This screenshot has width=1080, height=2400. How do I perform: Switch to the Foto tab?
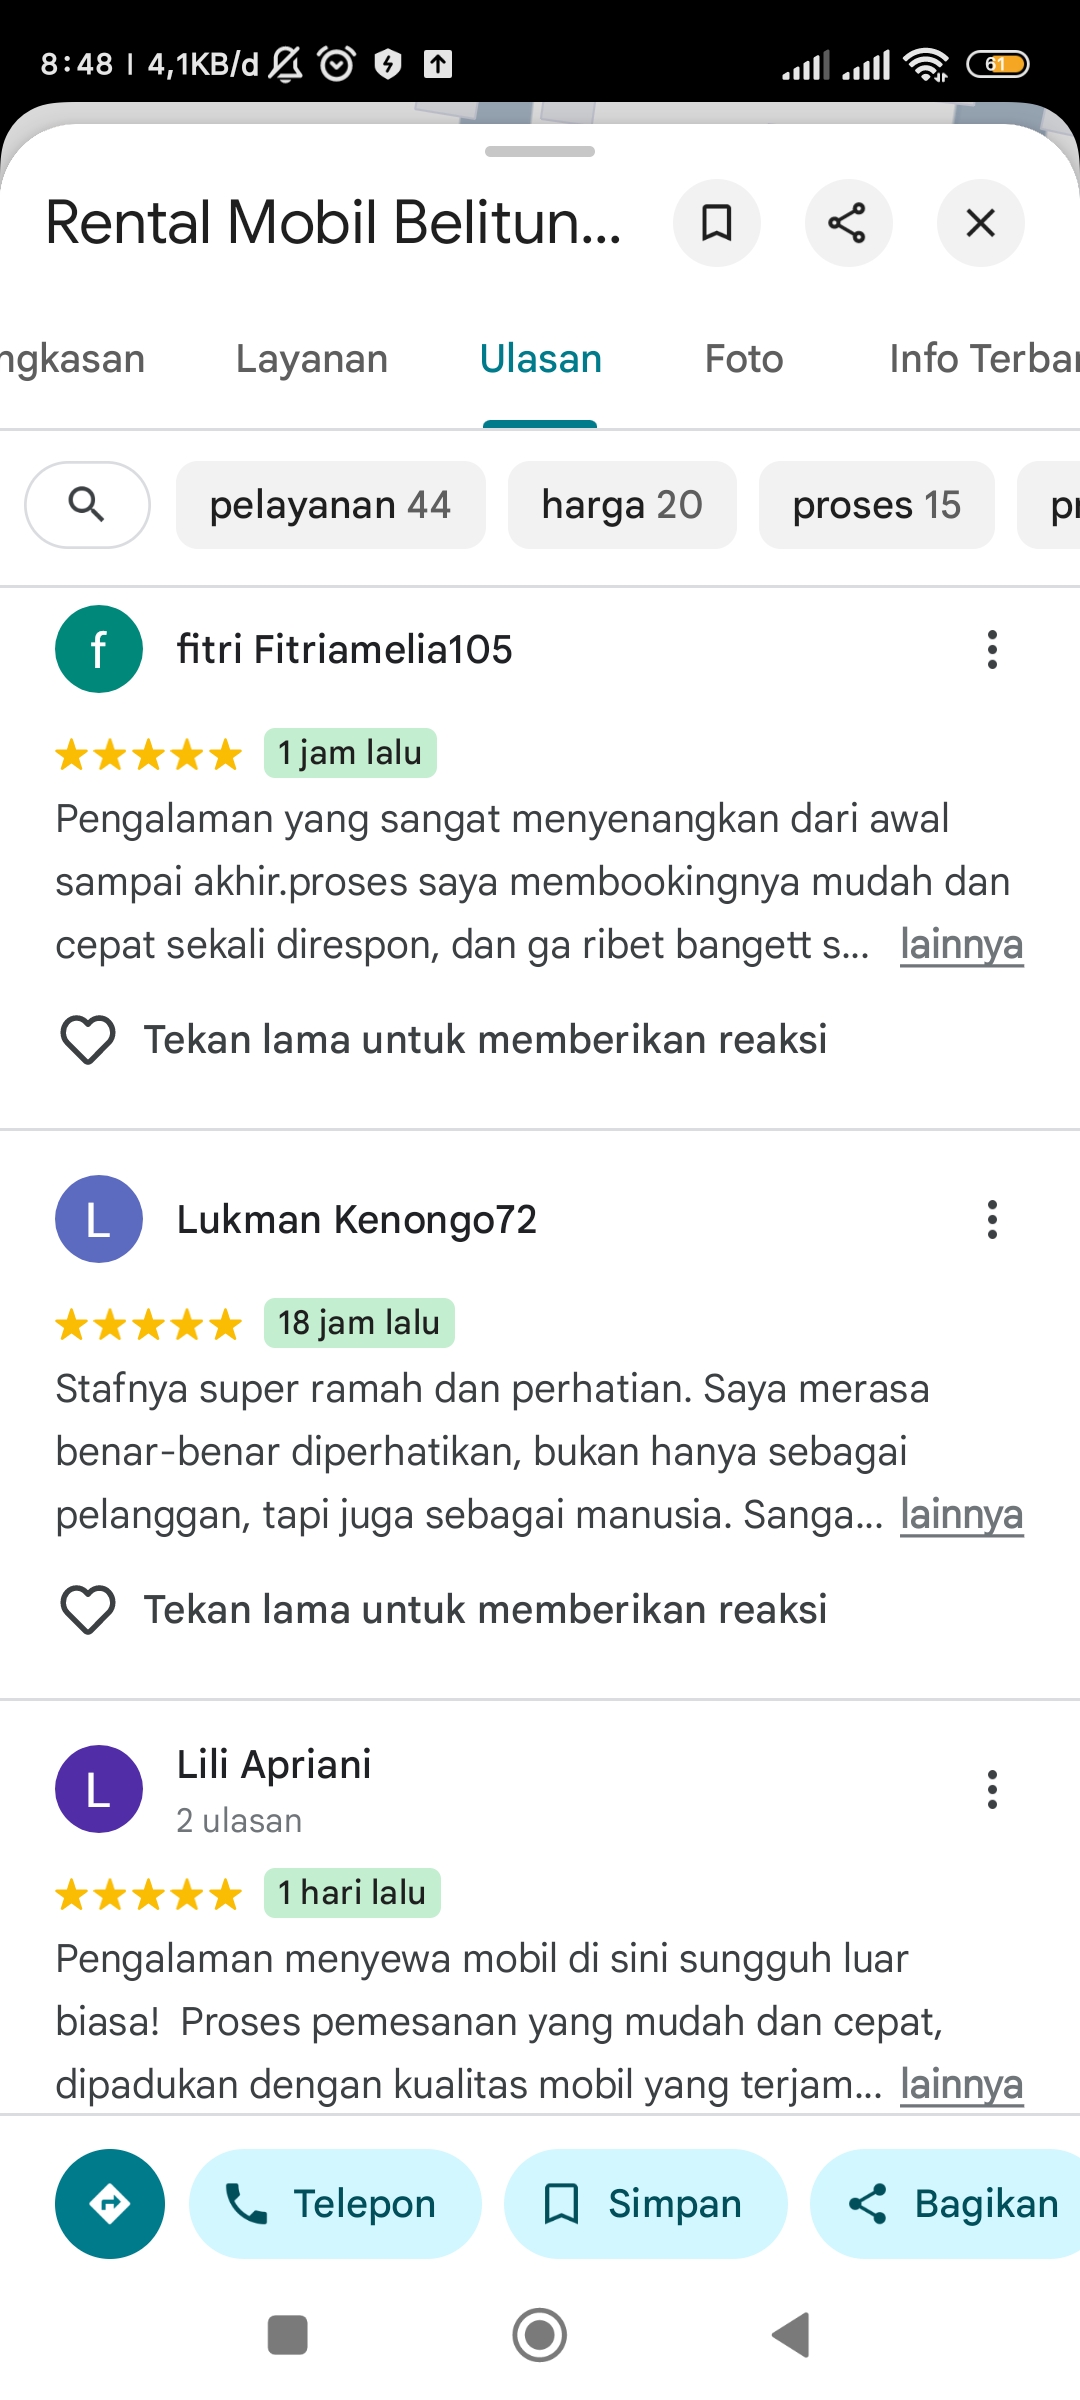[744, 359]
